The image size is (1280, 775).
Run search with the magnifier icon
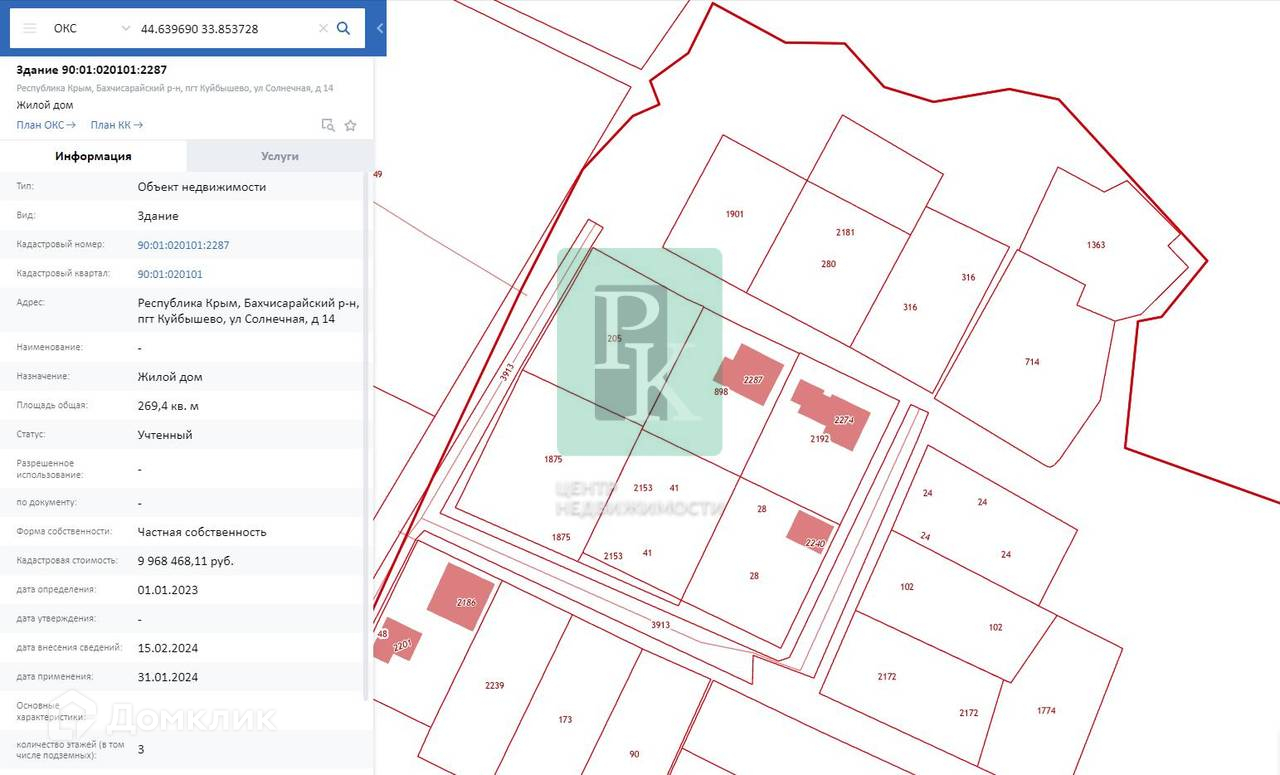pos(343,28)
